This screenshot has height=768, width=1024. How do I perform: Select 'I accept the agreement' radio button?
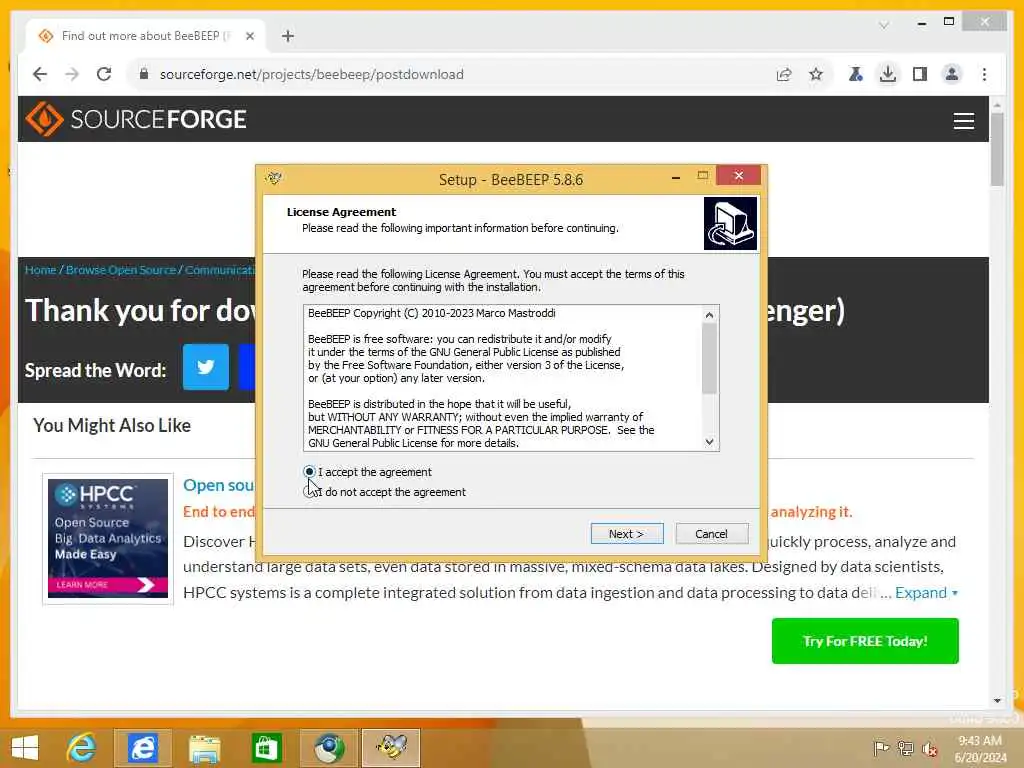(x=310, y=472)
